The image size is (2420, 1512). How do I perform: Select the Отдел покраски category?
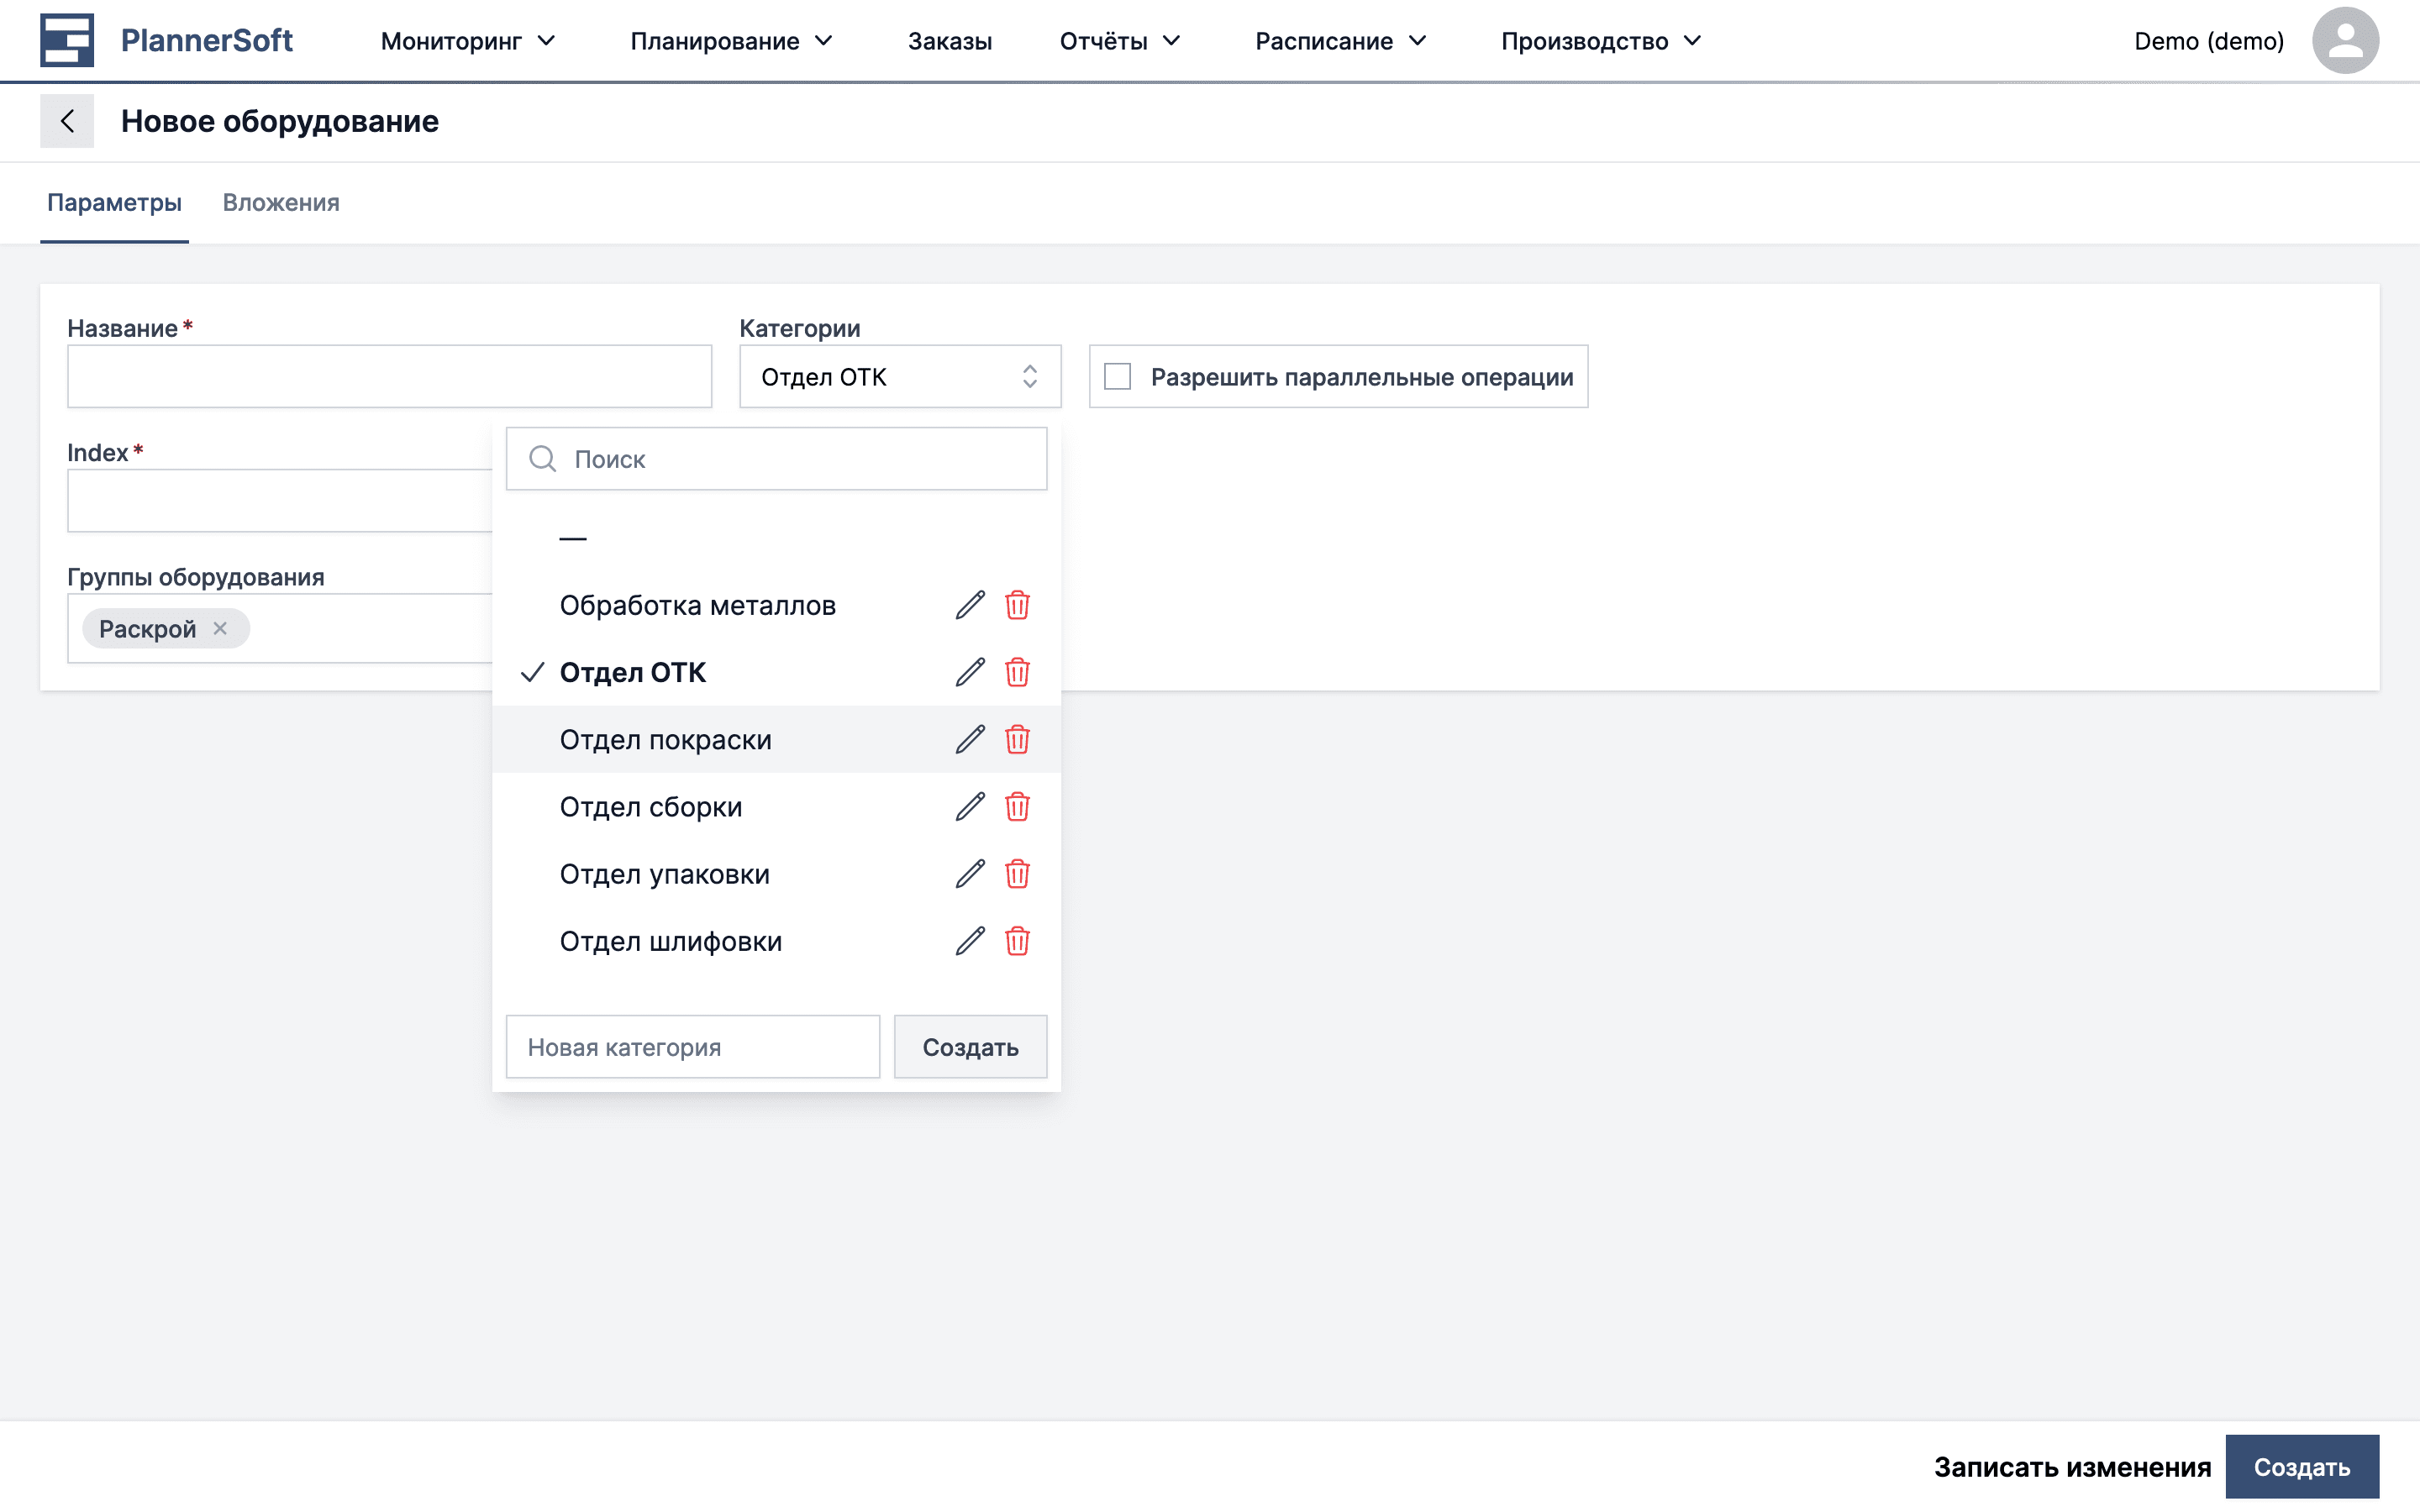point(665,740)
